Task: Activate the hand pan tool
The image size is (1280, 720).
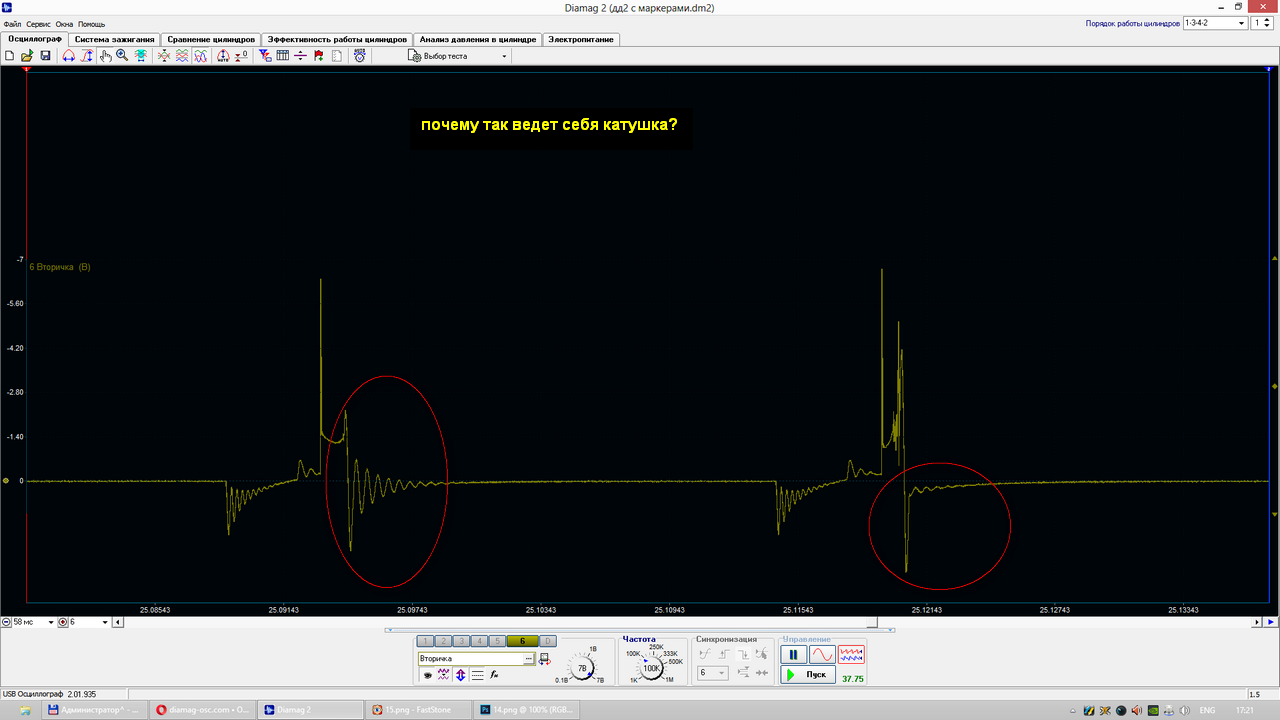Action: coord(106,56)
